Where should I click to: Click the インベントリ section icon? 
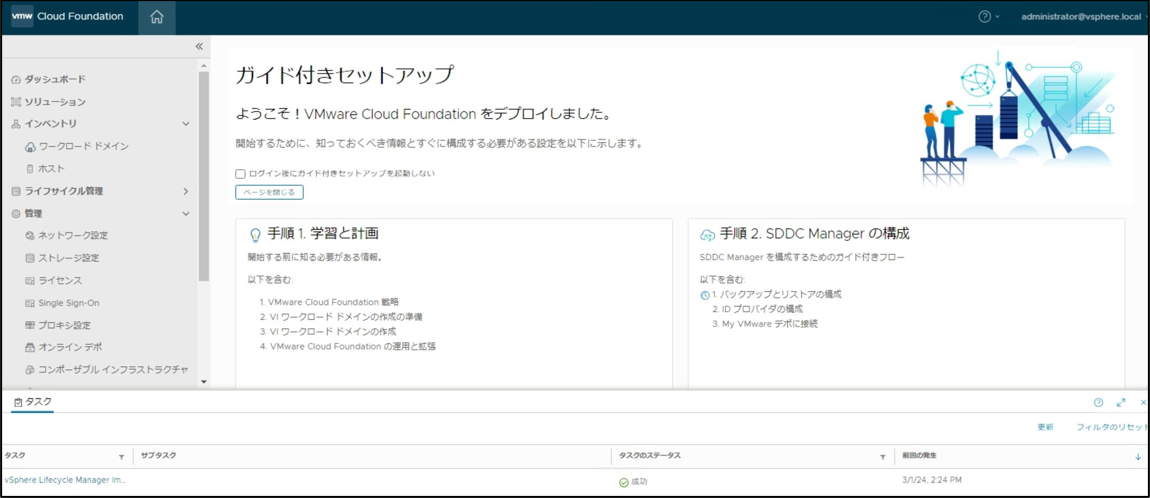point(16,124)
